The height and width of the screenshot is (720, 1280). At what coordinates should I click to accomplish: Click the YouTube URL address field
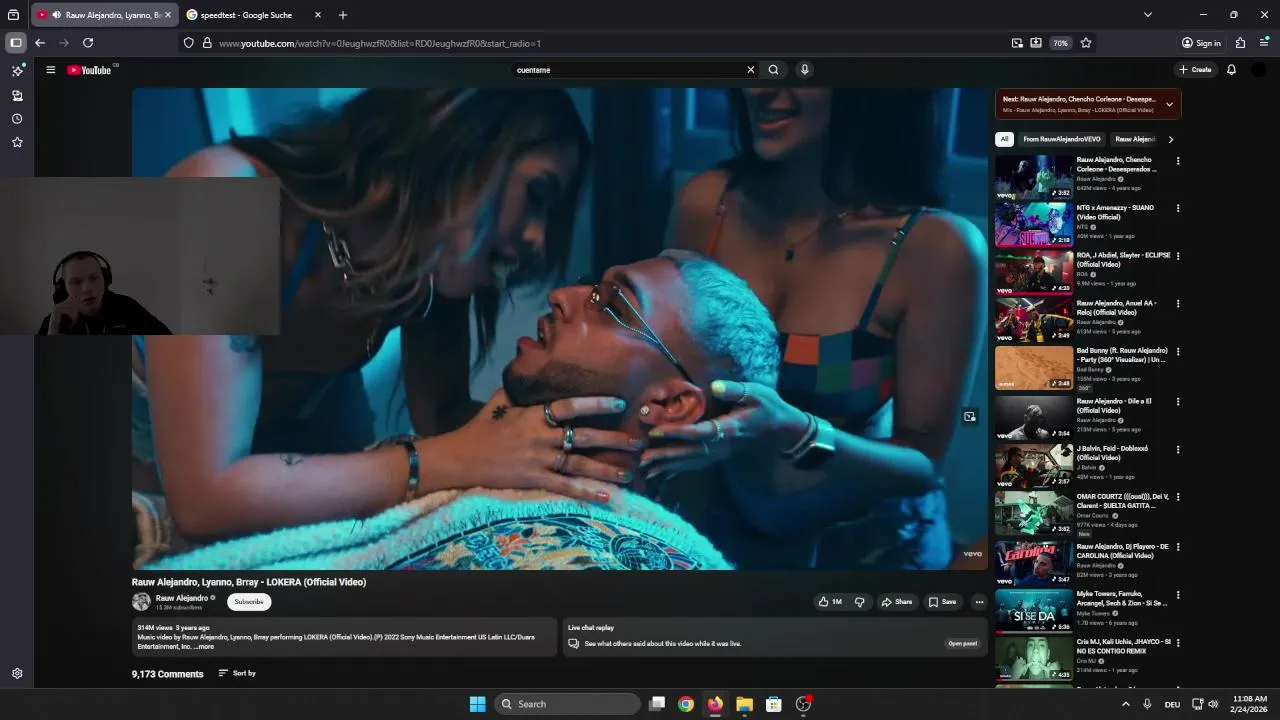pos(610,43)
